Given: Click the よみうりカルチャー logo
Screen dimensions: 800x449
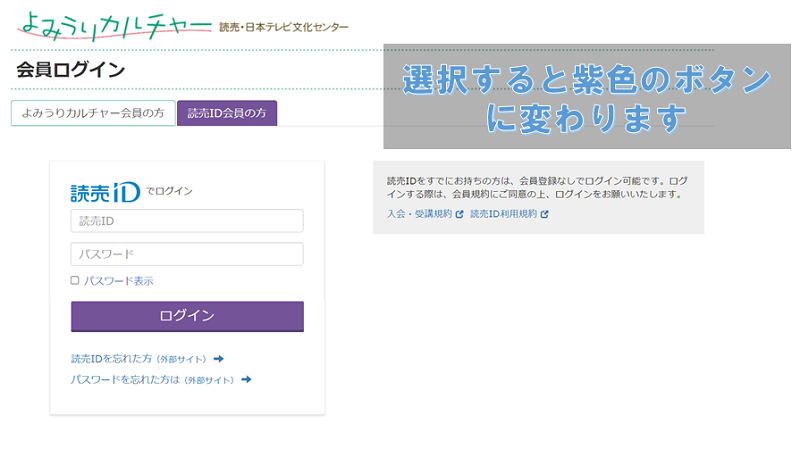Looking at the screenshot, I should pos(113,24).
